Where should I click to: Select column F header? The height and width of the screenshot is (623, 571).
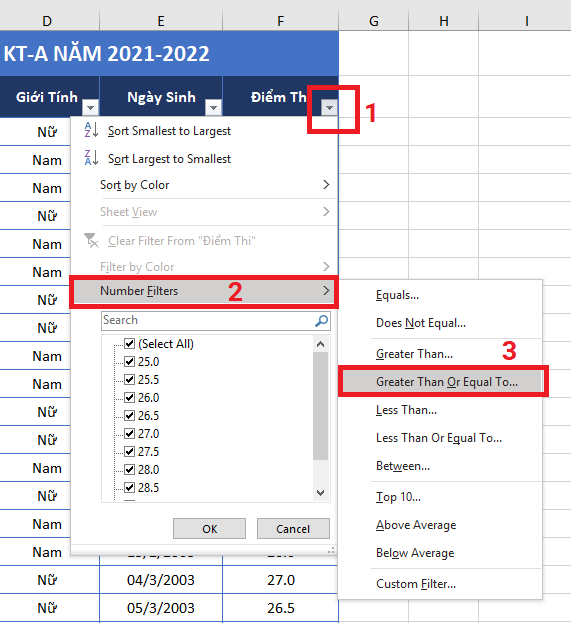tap(281, 21)
